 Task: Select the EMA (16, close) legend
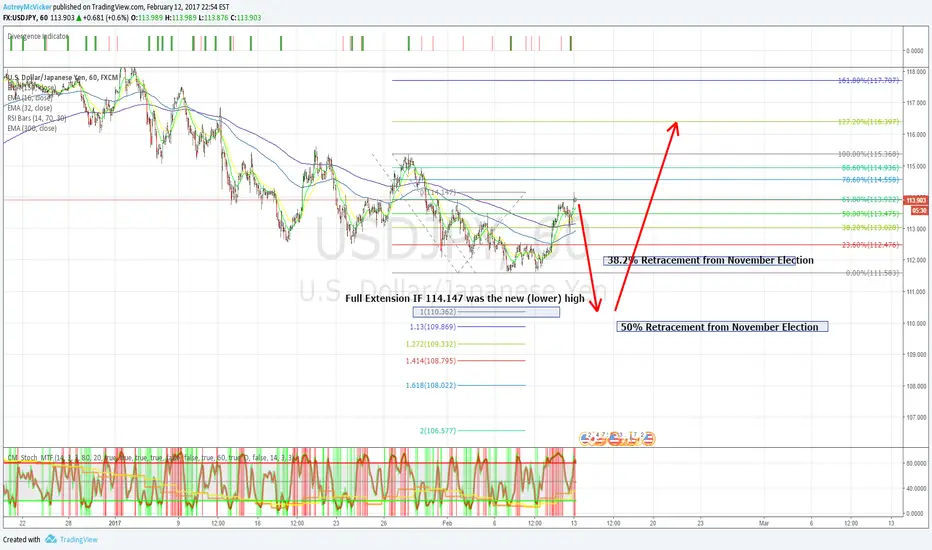30,98
